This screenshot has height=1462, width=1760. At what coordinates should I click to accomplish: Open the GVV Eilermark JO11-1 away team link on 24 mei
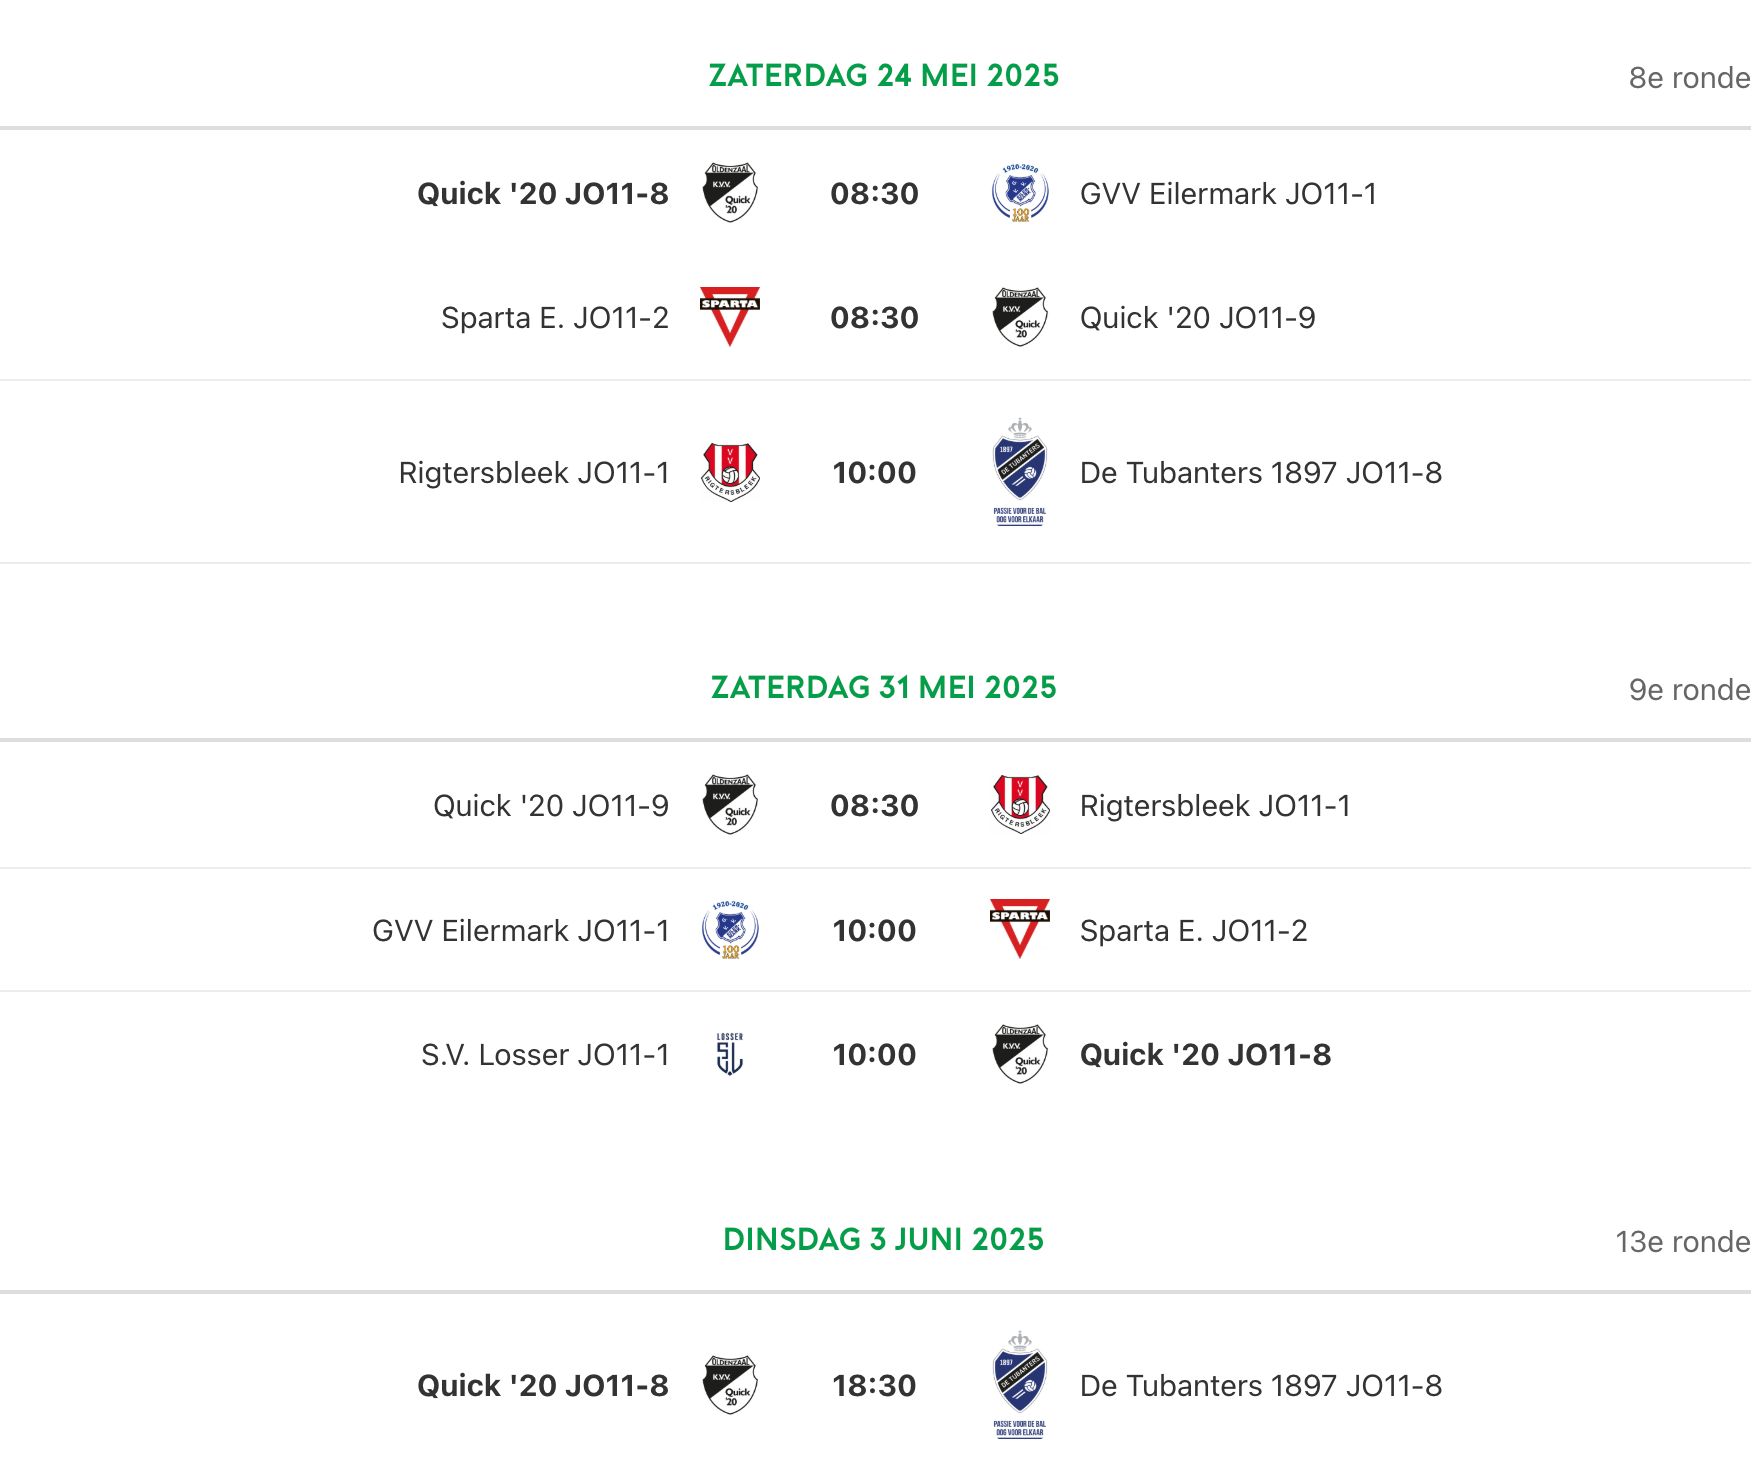click(x=1228, y=194)
